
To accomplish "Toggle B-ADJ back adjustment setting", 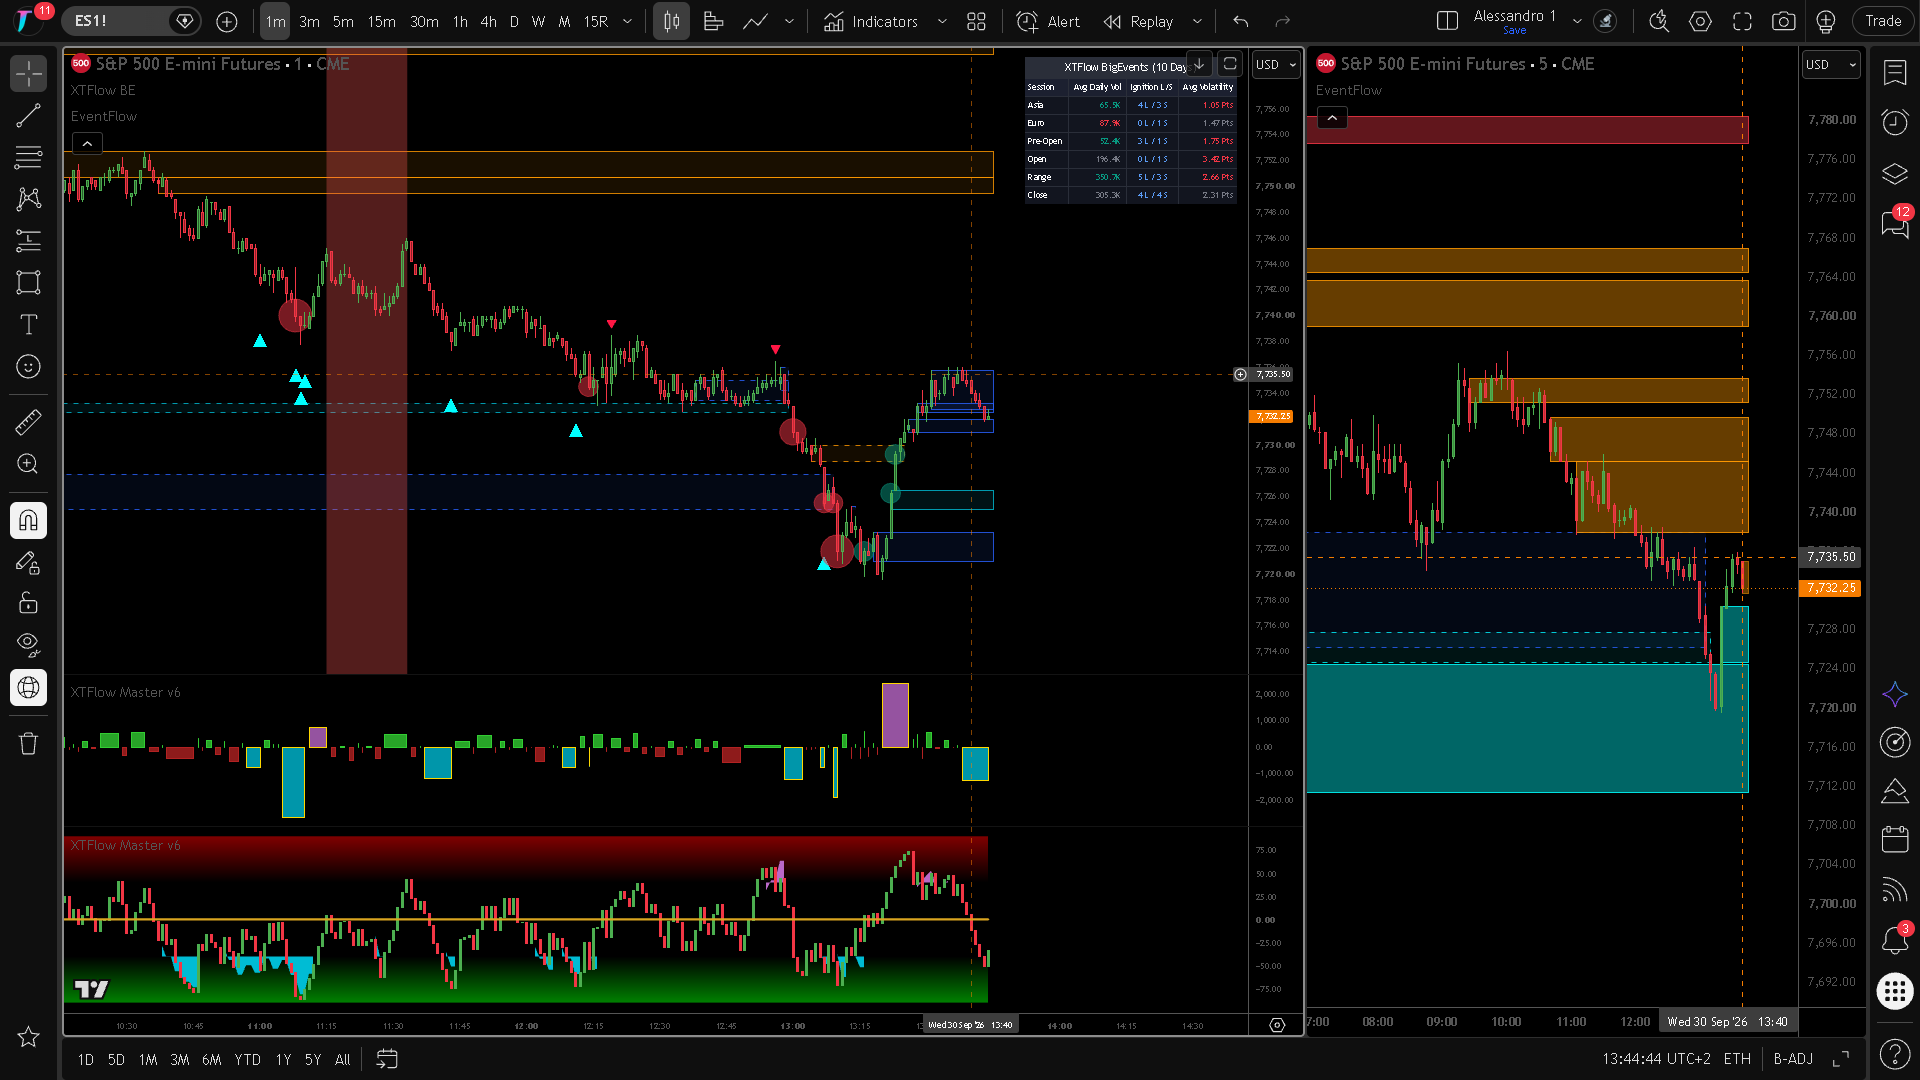I will [x=1793, y=1059].
